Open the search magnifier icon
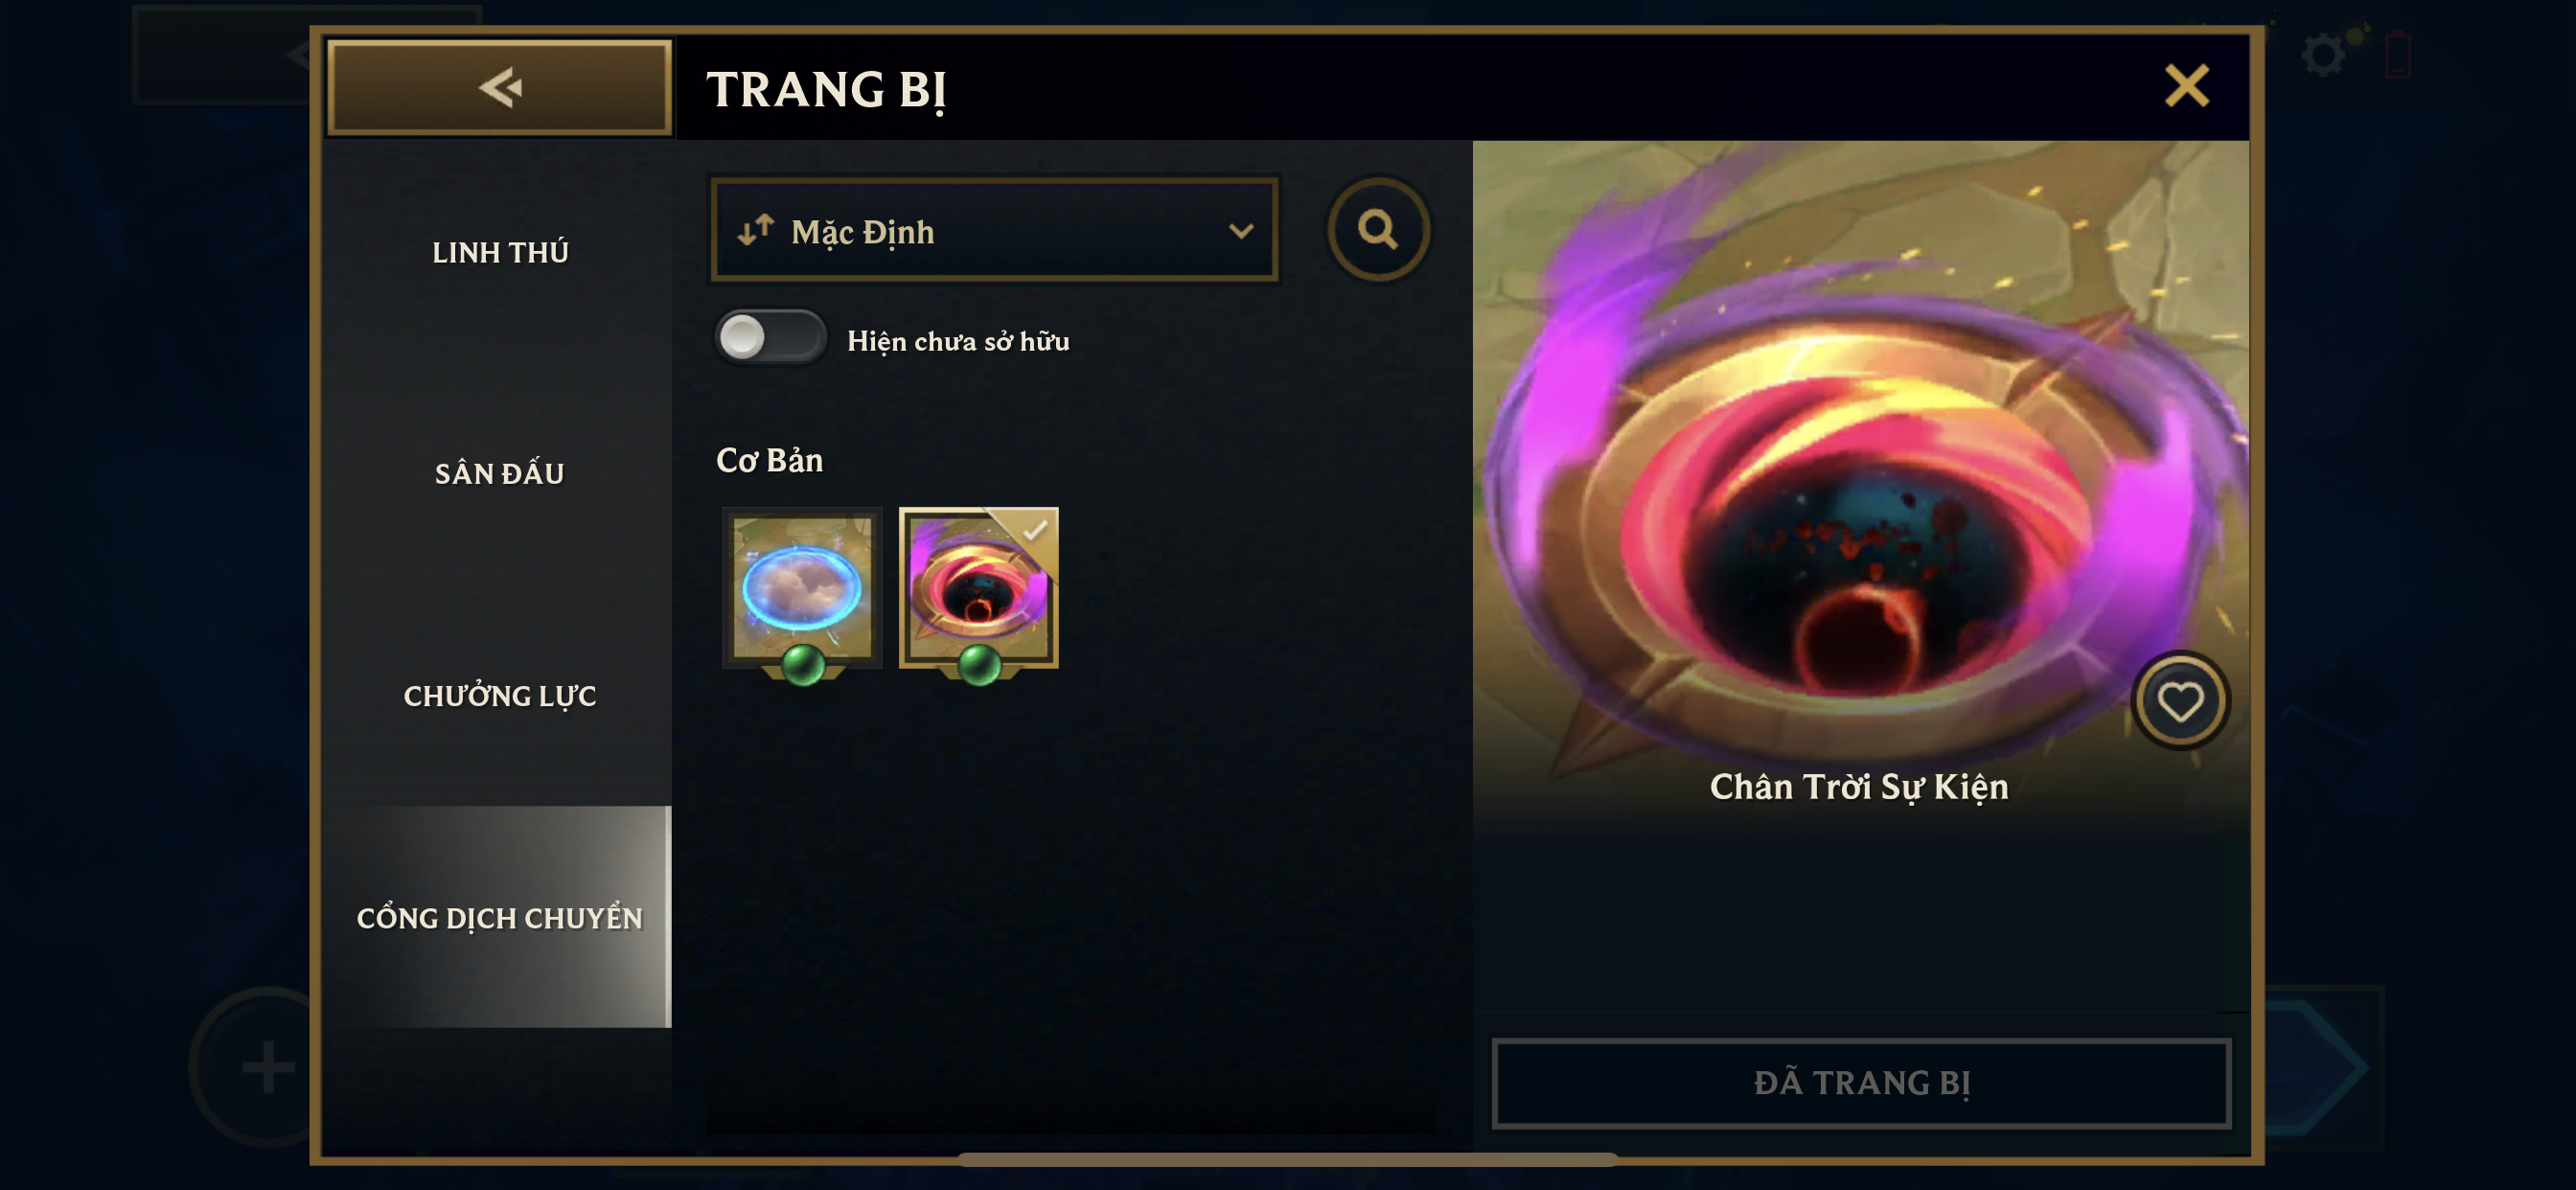Screen dimensions: 2576x1190 pyautogui.click(x=1377, y=230)
